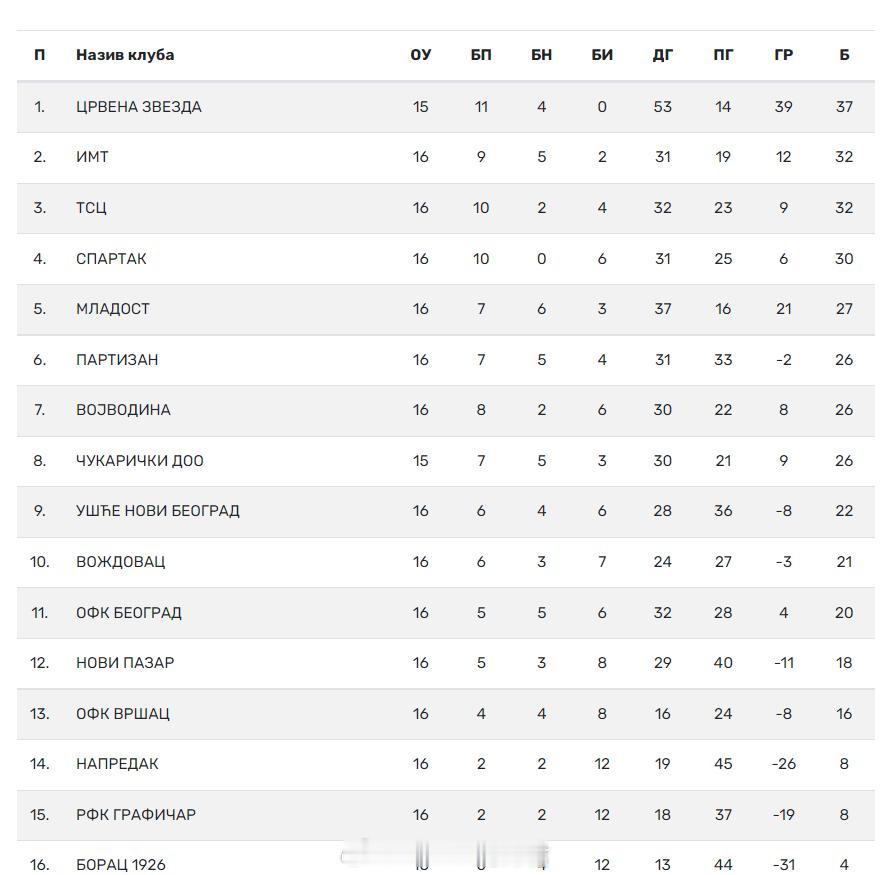Click the ВОЖДОВАЦ club name
Viewport: 894px width, 875px height.
[x=120, y=561]
